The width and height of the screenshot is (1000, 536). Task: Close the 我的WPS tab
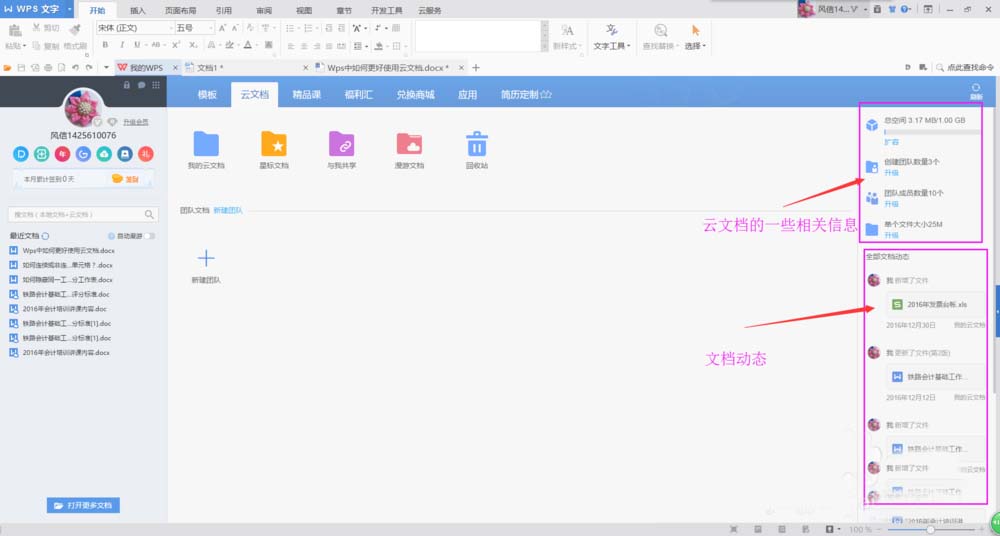[173, 68]
